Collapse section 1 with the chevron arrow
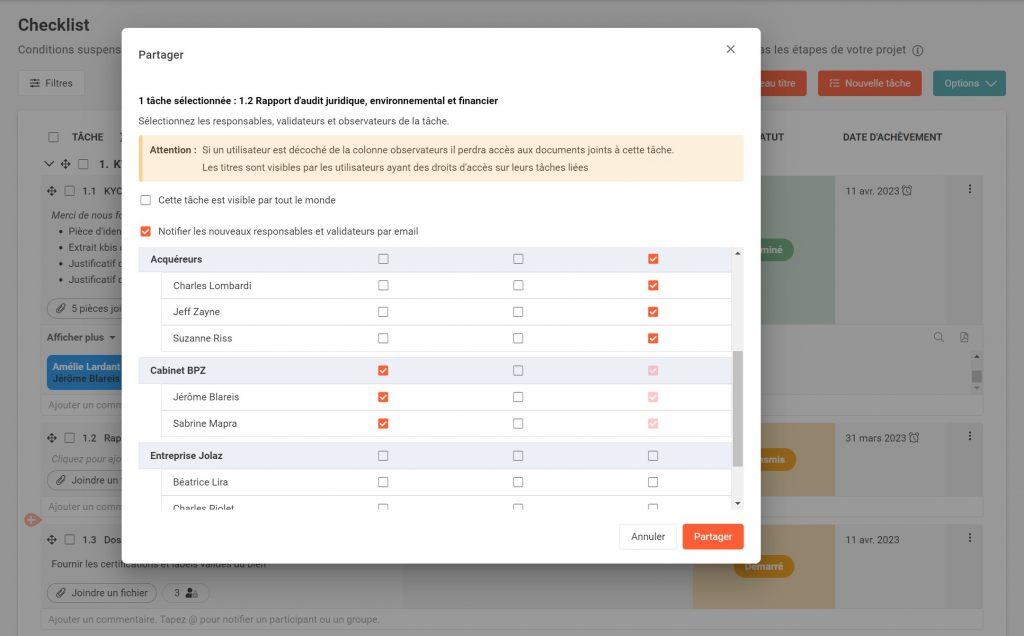The image size is (1024, 636). click(x=49, y=164)
